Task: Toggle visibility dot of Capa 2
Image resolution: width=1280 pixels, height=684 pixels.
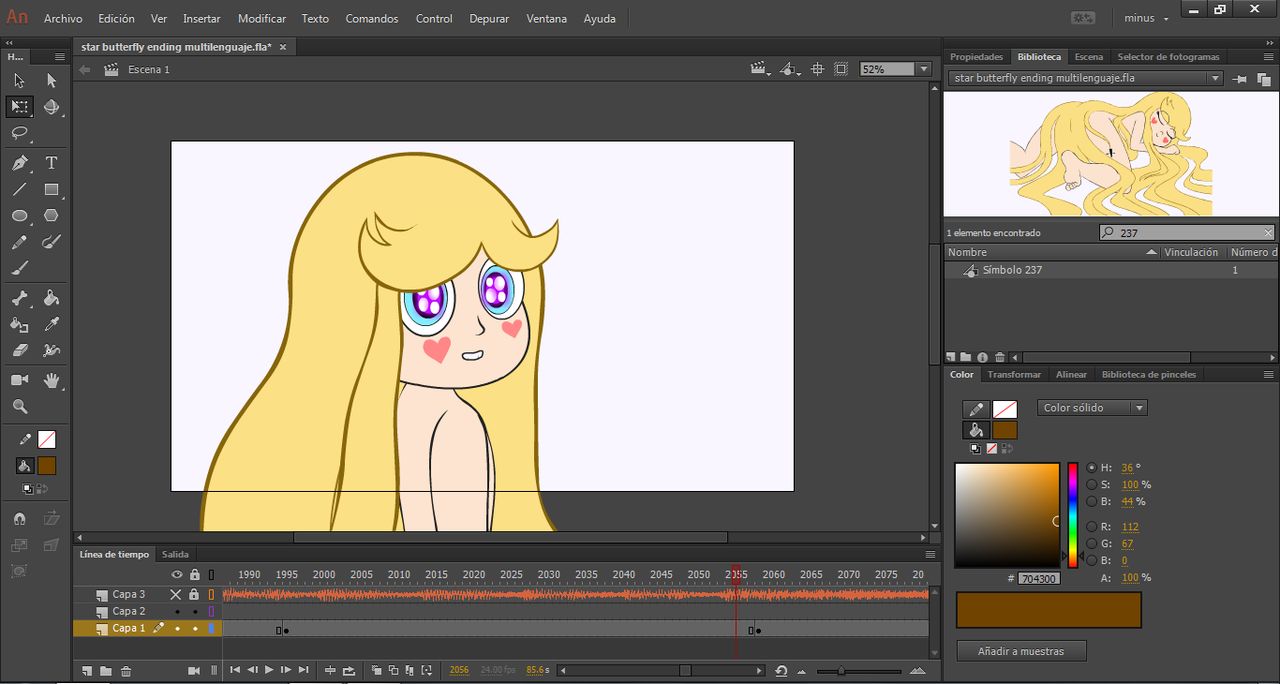Action: click(x=177, y=611)
